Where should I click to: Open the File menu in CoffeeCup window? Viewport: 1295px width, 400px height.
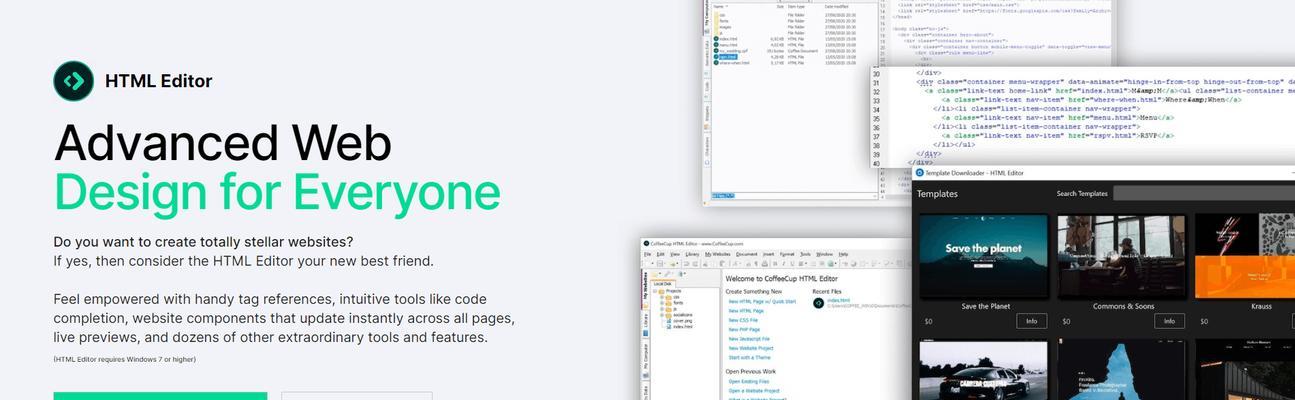click(x=647, y=254)
